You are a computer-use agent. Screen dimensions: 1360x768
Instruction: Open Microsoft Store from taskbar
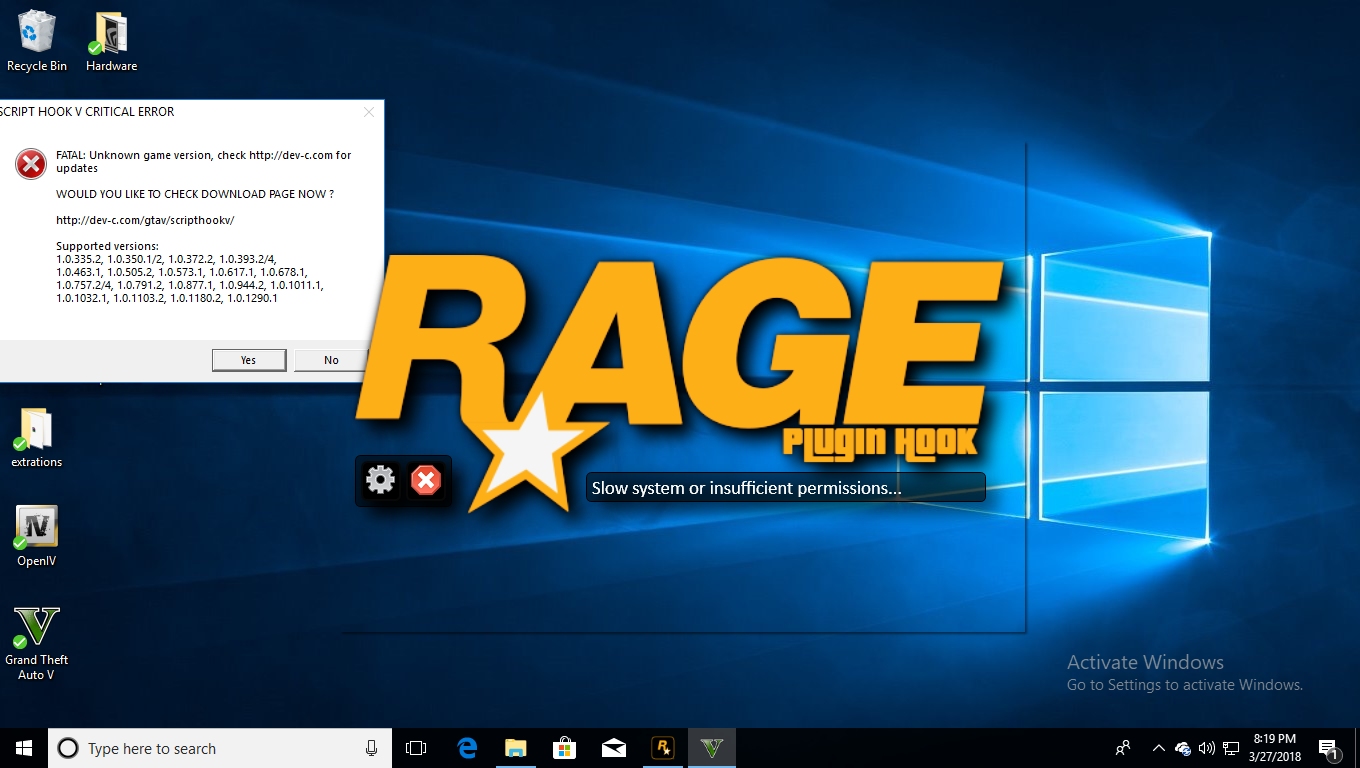565,748
